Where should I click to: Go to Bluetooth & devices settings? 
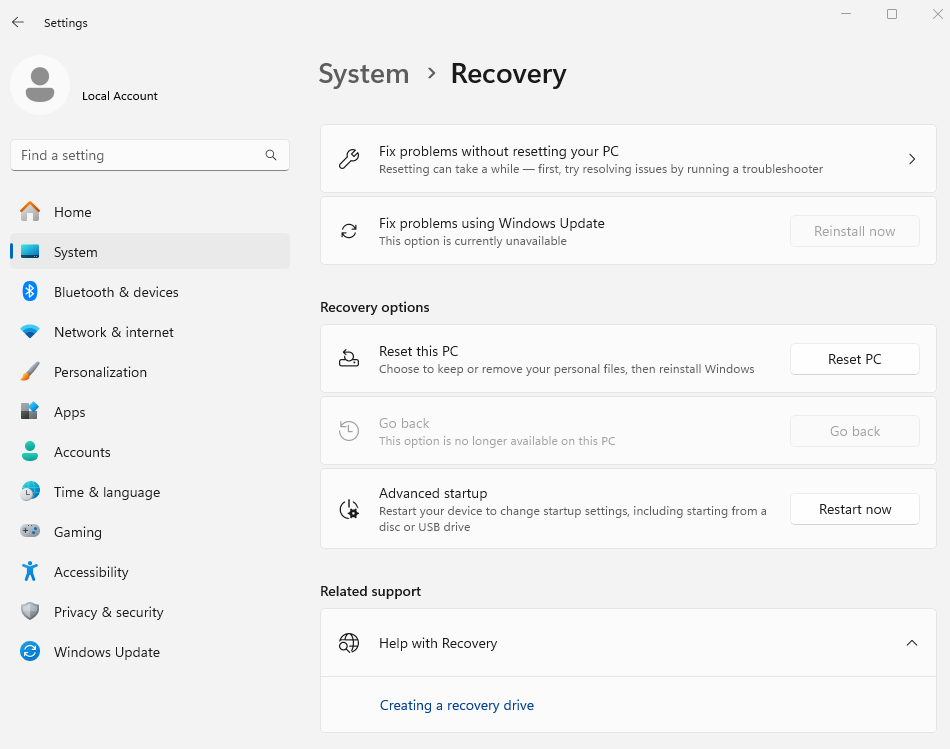click(150, 292)
